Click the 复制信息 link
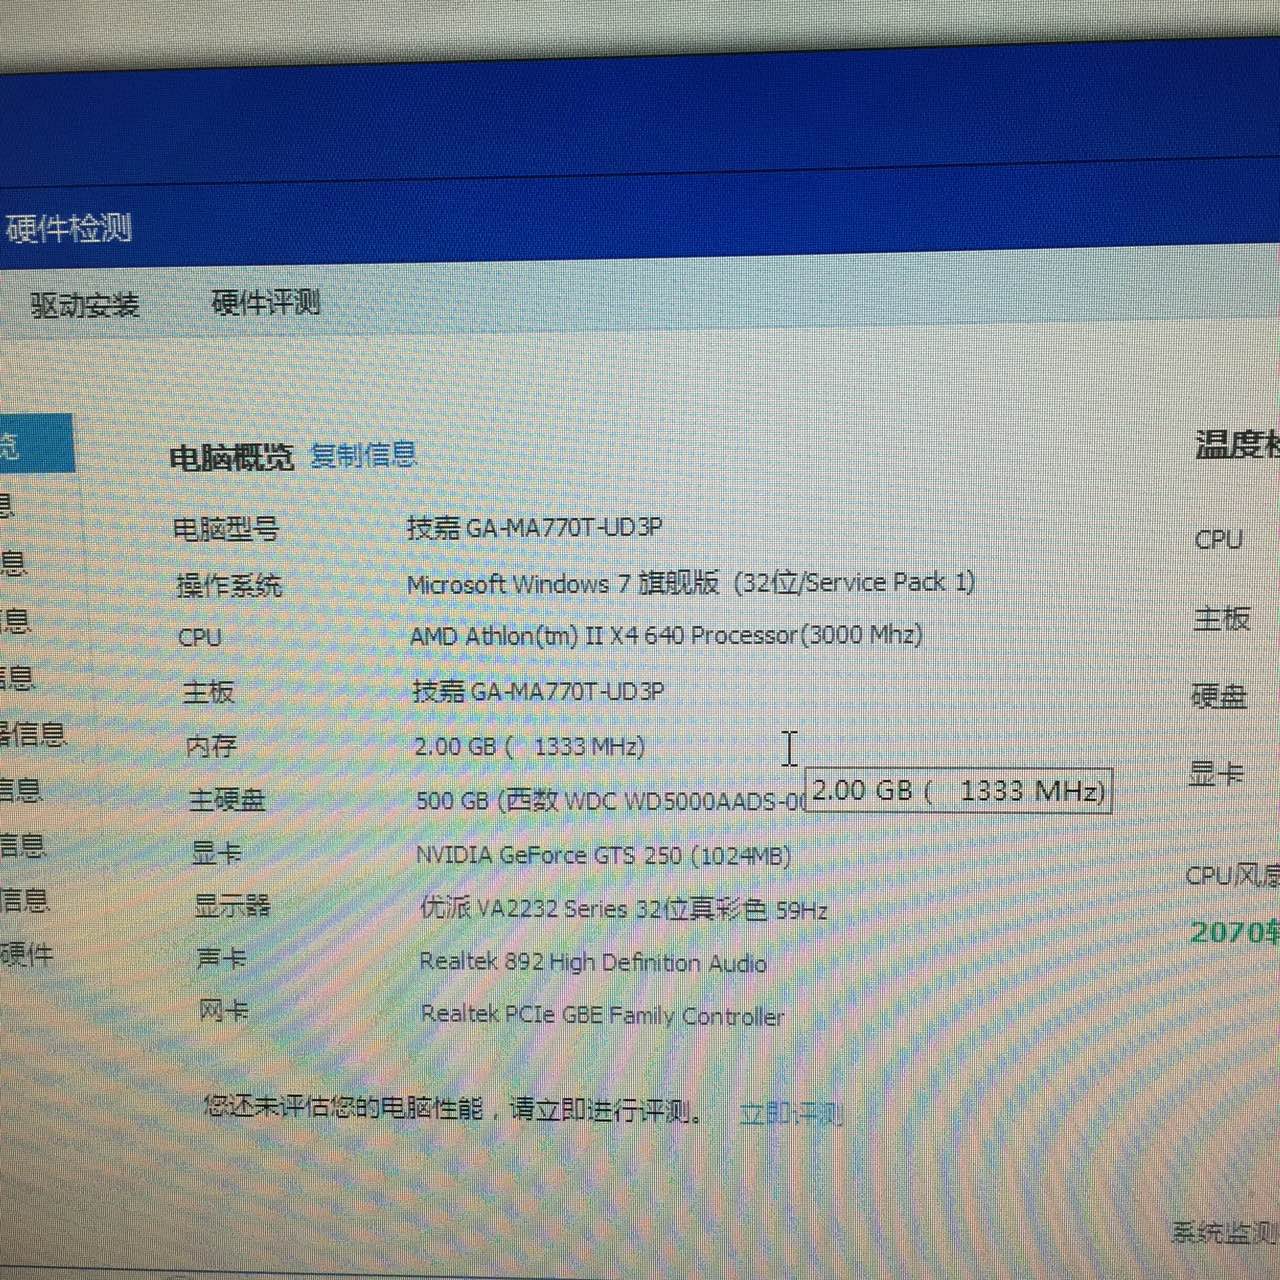This screenshot has width=1280, height=1280. (363, 455)
